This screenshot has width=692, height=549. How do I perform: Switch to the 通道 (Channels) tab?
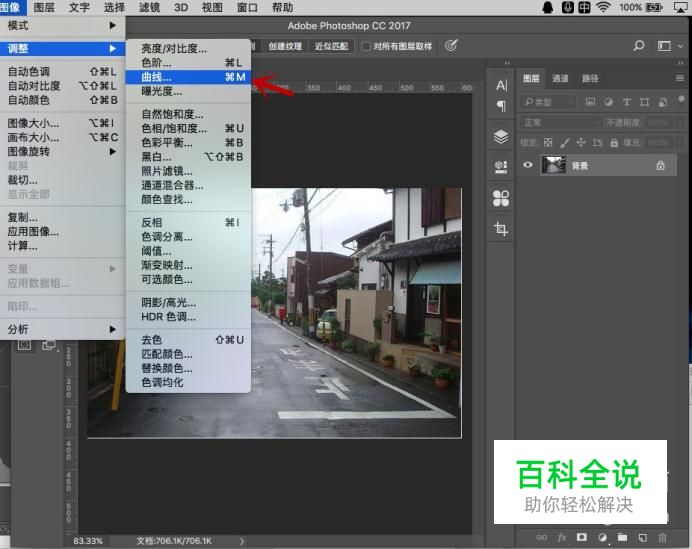(560, 79)
